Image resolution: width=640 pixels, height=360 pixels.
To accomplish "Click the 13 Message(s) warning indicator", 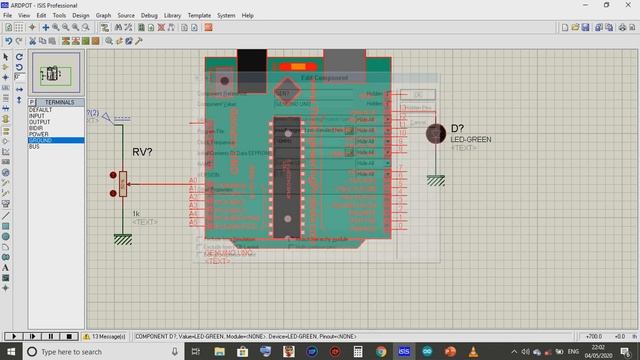I will [x=104, y=336].
